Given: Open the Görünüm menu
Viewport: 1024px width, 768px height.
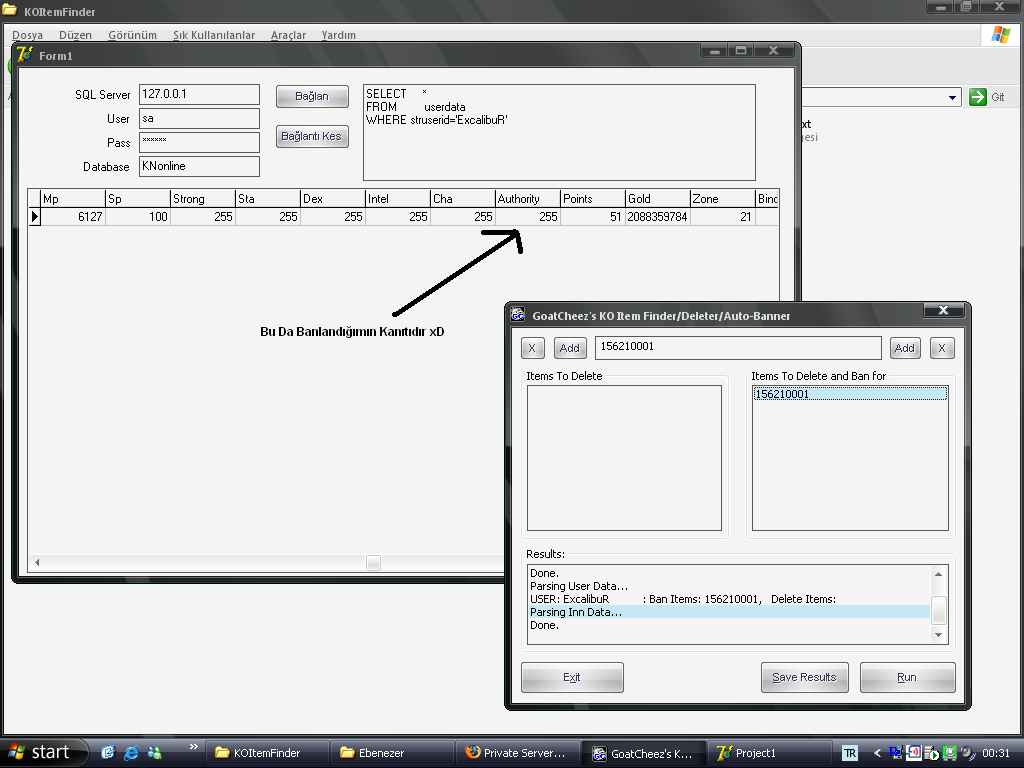Looking at the screenshot, I should click(x=133, y=35).
